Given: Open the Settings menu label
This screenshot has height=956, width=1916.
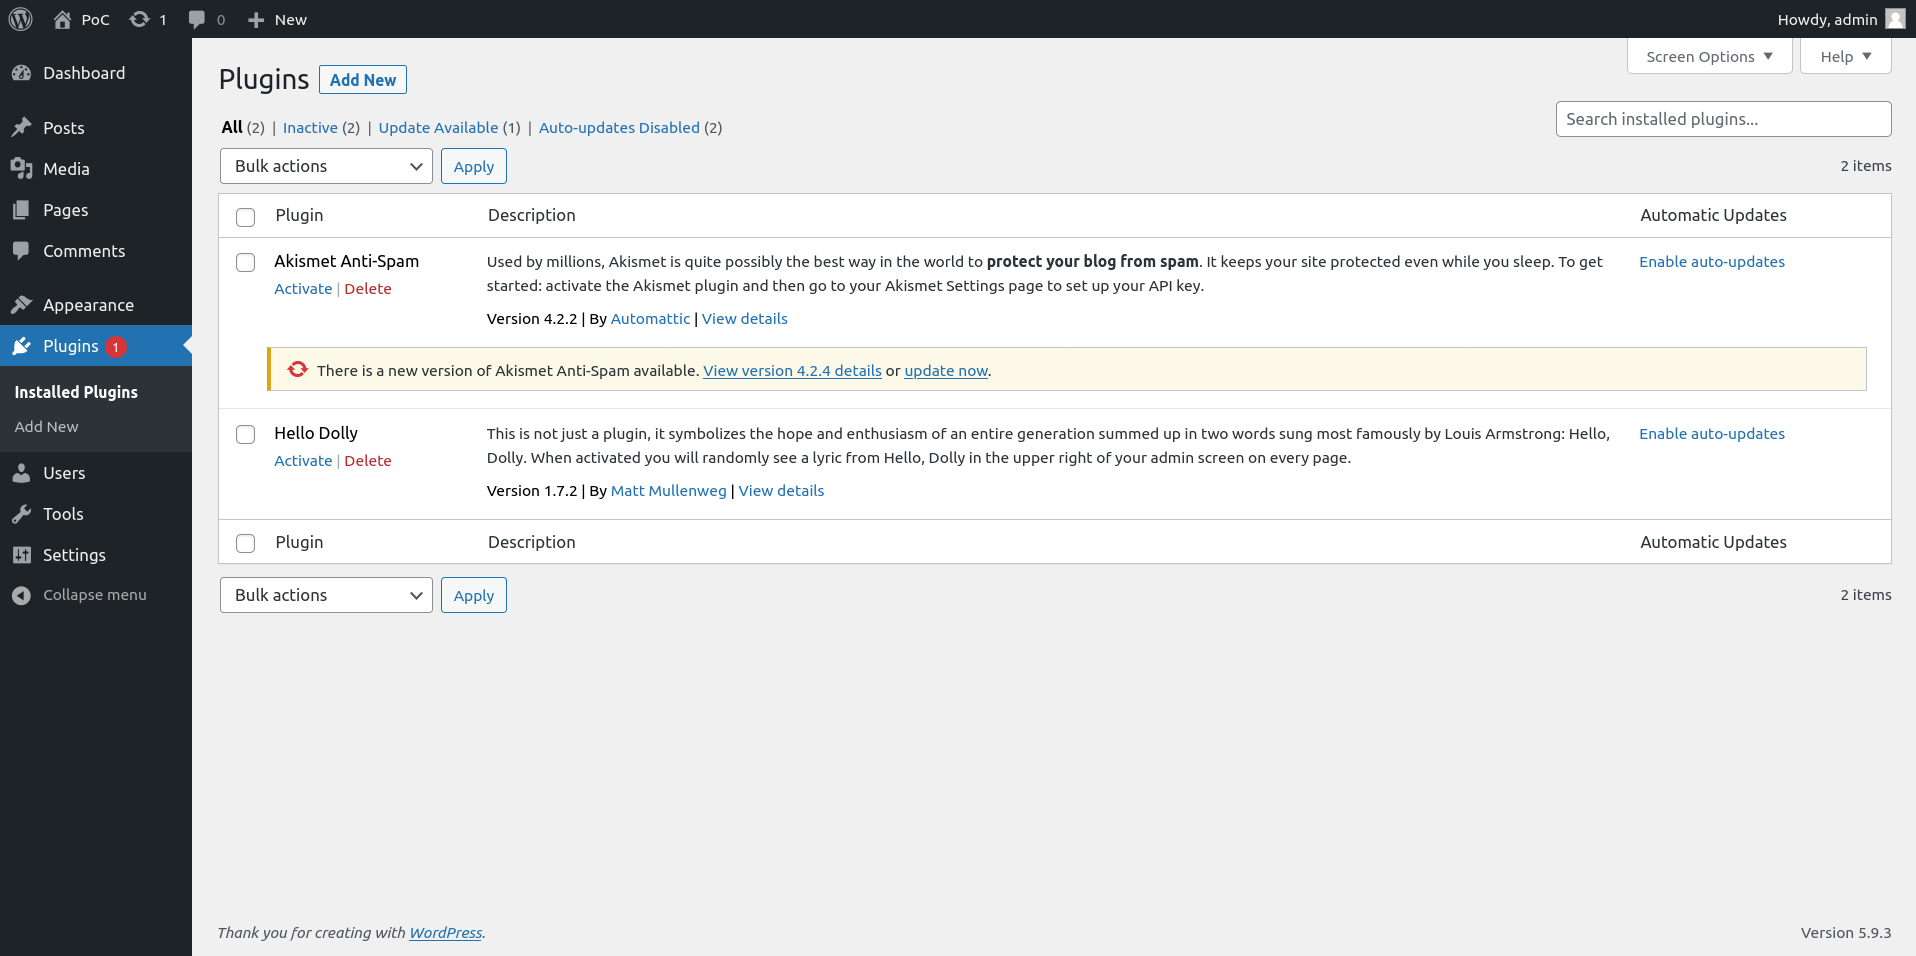Looking at the screenshot, I should tap(74, 555).
